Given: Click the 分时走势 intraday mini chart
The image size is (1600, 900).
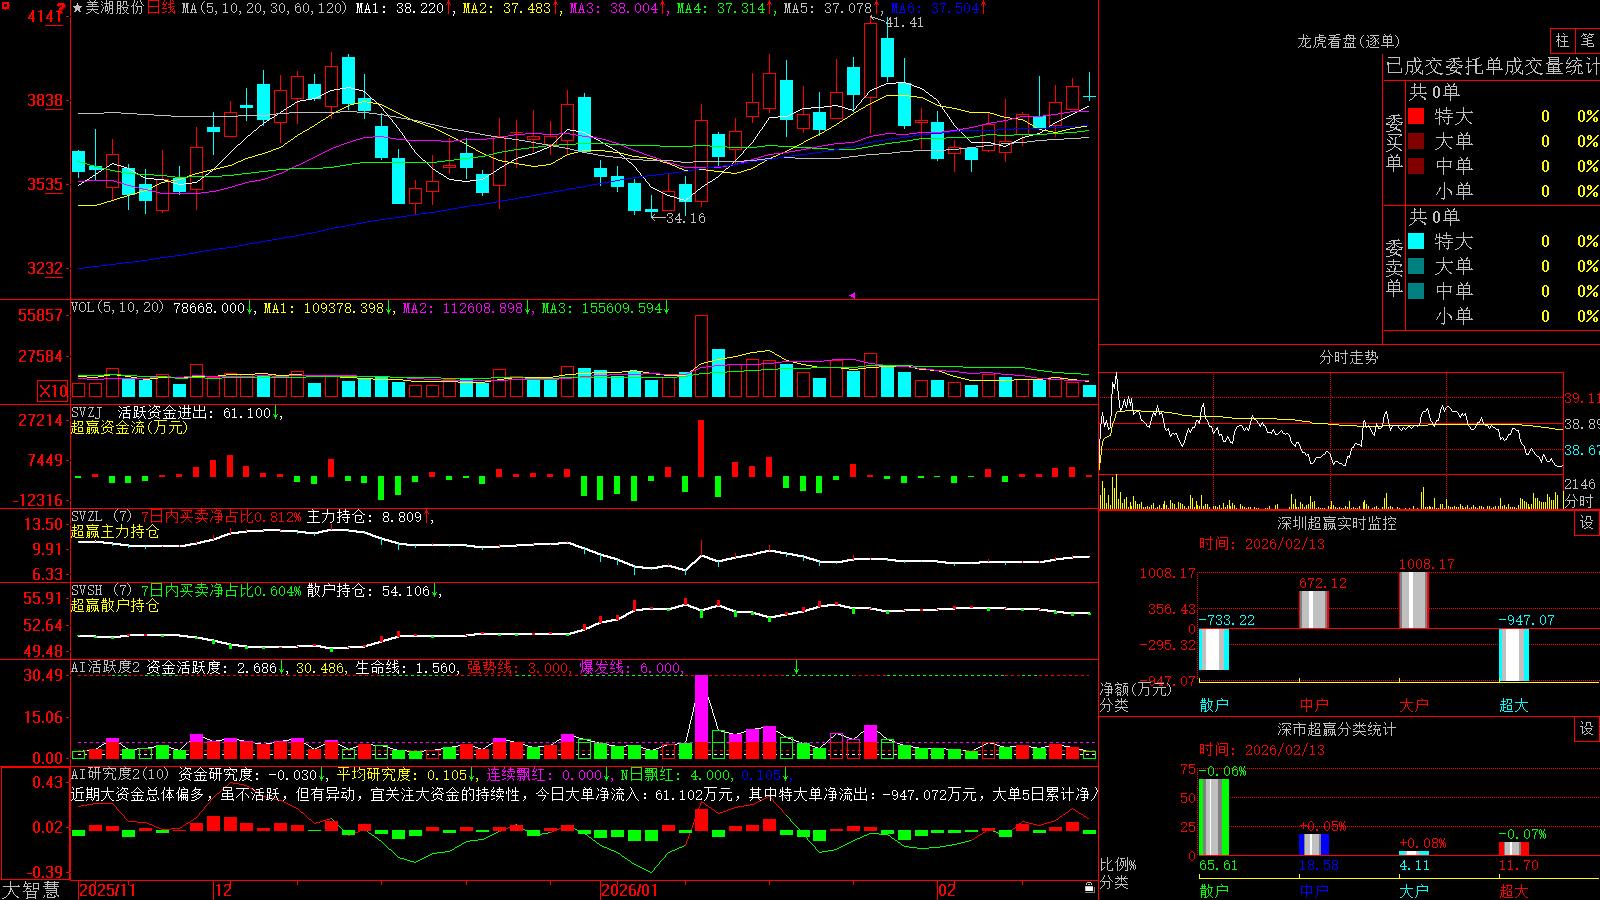Looking at the screenshot, I should click(x=1332, y=440).
